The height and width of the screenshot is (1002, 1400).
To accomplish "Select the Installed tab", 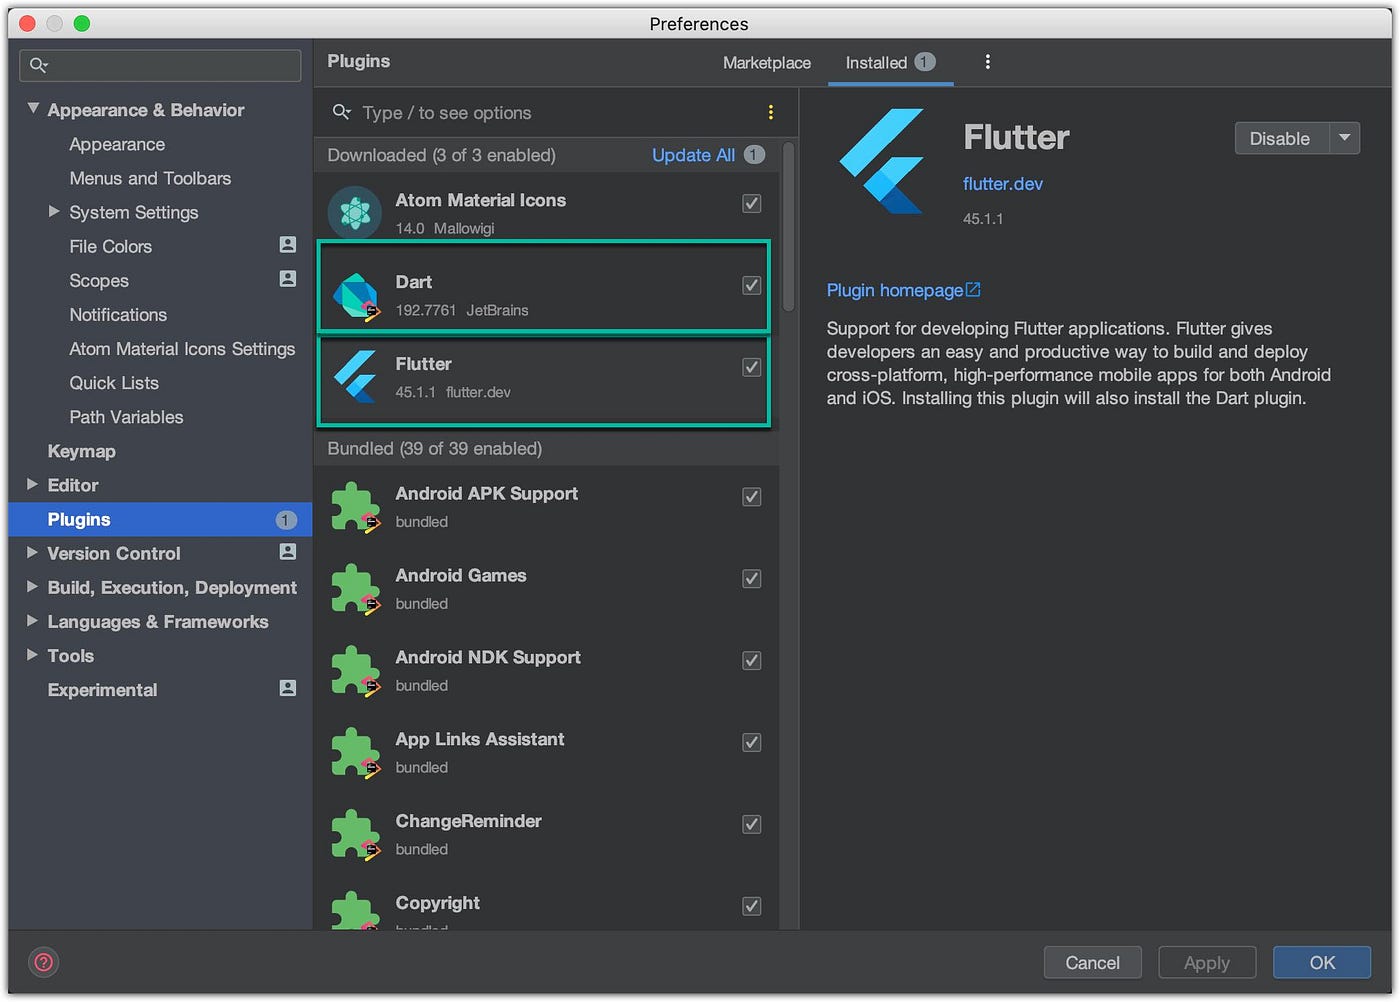I will click(876, 62).
